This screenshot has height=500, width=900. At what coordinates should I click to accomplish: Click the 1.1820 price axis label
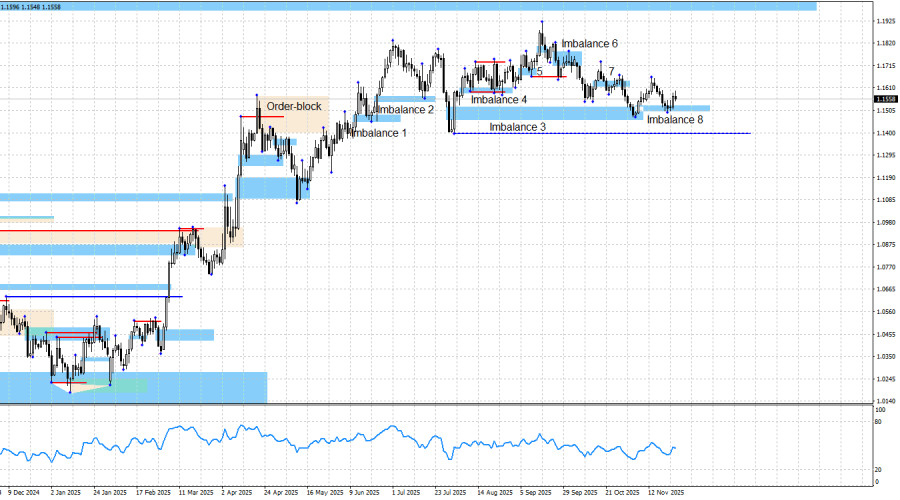886,43
